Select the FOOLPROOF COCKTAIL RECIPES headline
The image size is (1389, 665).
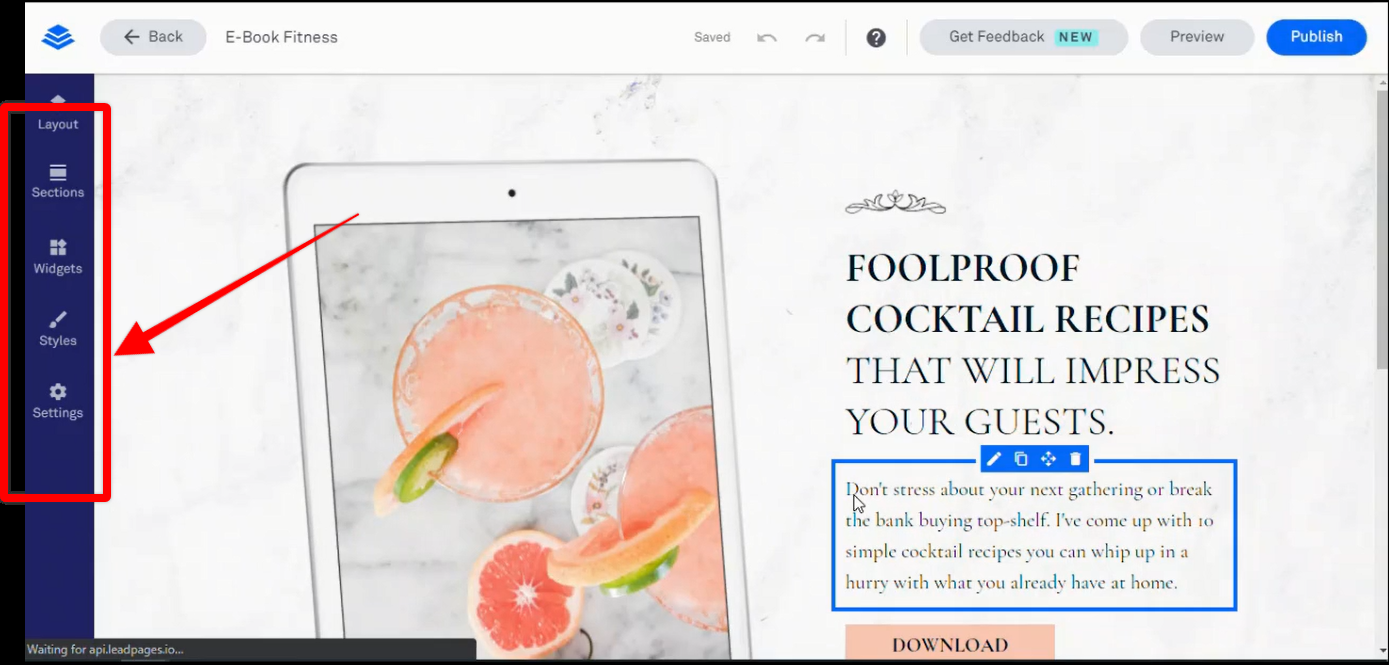[x=1027, y=294]
